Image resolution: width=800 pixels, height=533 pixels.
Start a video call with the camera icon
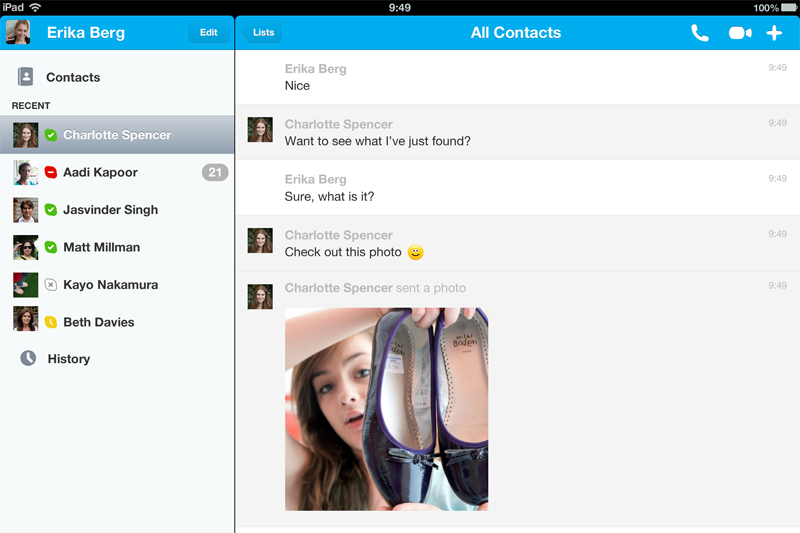click(740, 33)
